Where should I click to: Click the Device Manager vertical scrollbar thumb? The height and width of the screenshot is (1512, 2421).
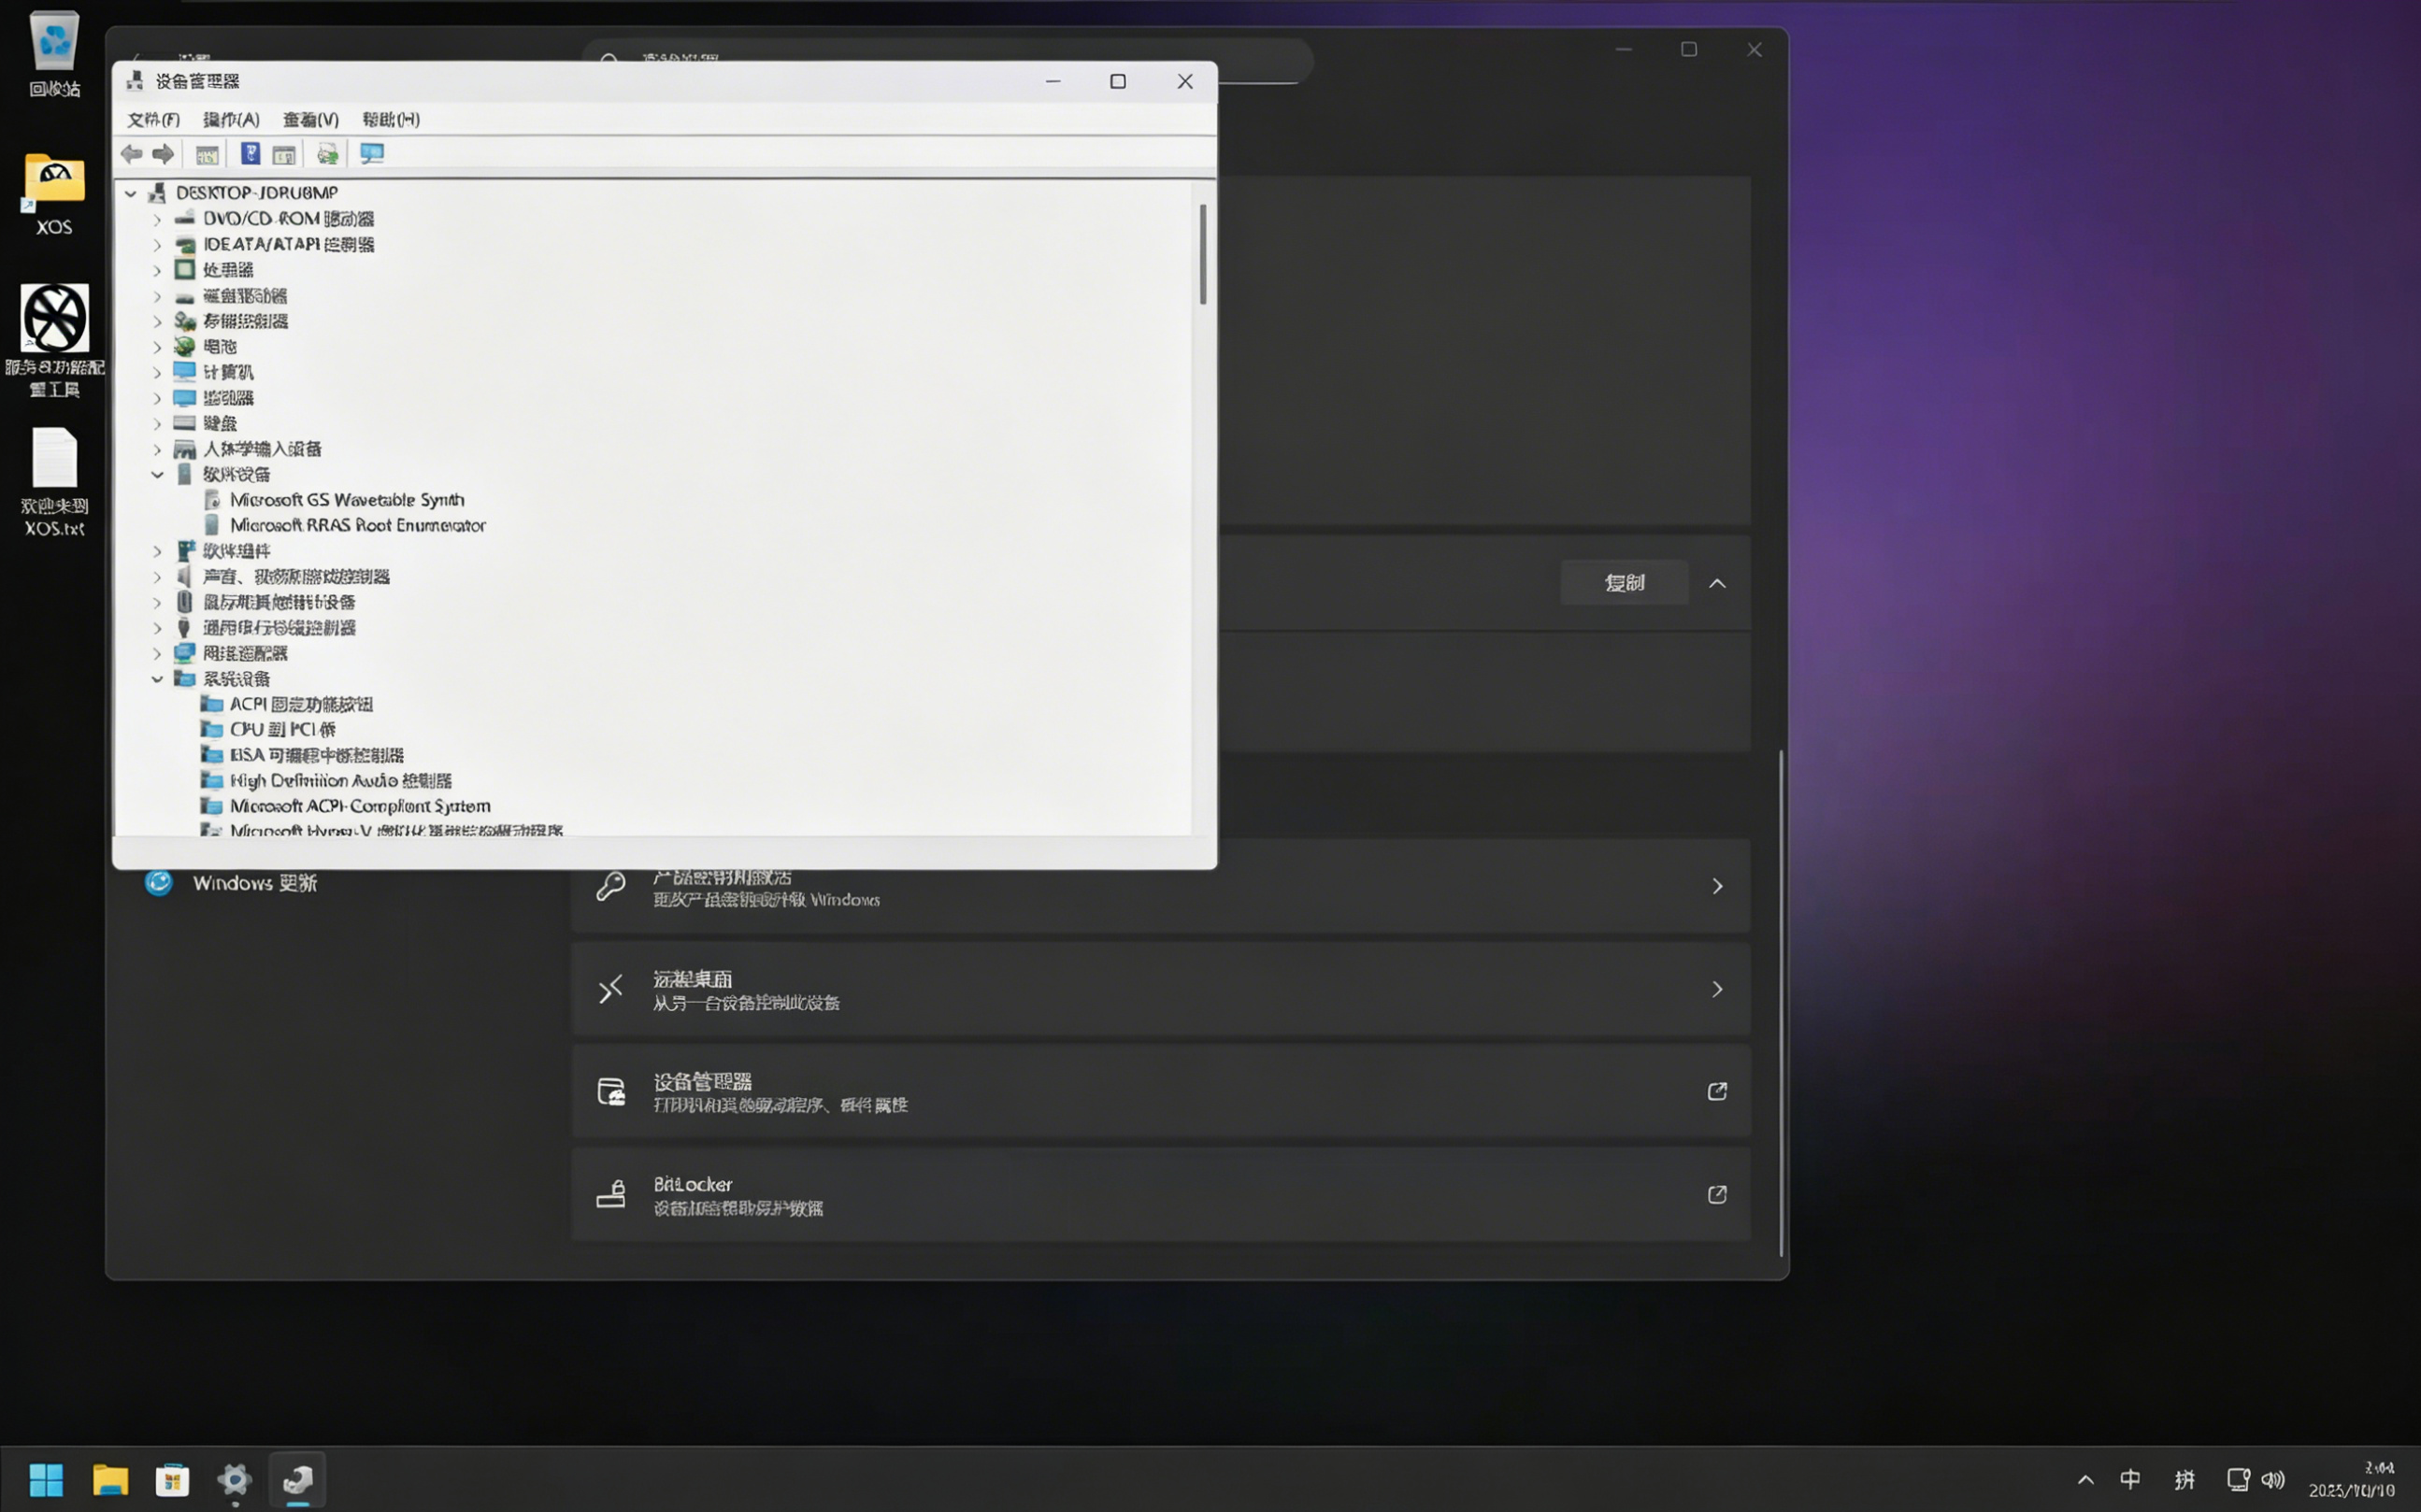click(x=1203, y=254)
